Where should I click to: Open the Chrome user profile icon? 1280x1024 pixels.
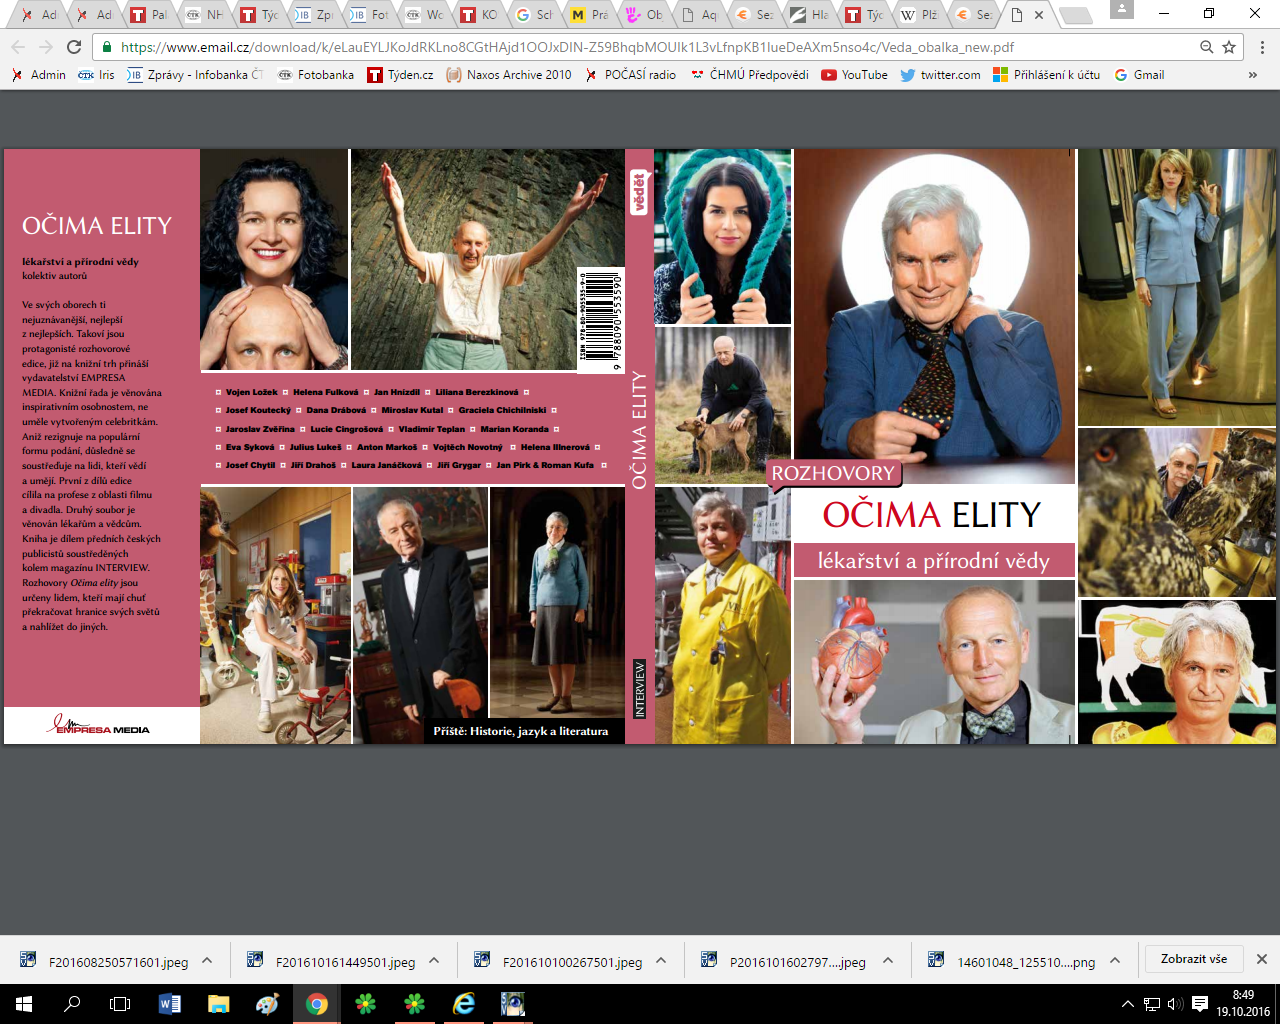[x=1122, y=10]
